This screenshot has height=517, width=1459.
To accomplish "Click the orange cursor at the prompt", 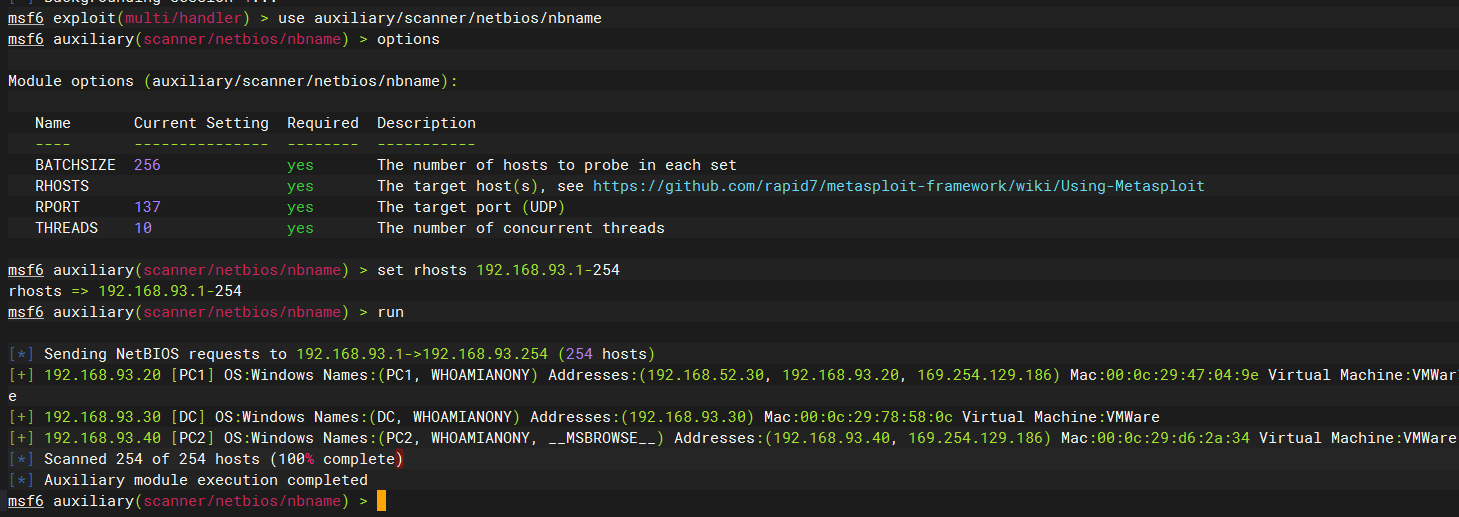I will click(381, 501).
